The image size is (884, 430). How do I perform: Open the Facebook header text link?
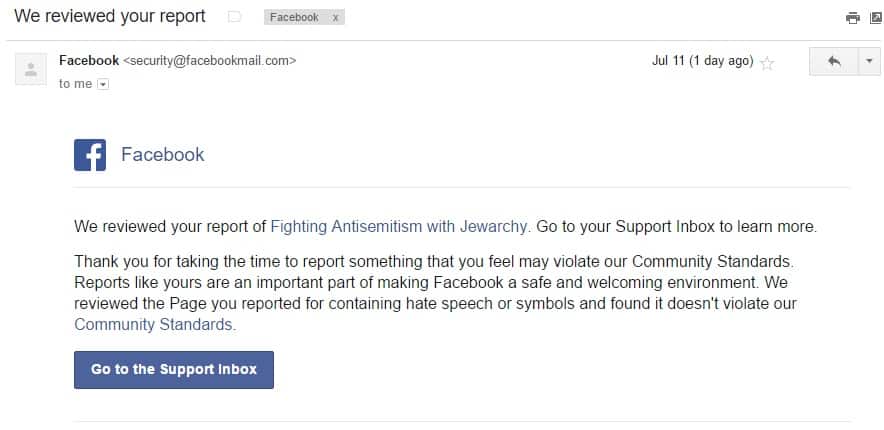coord(162,154)
